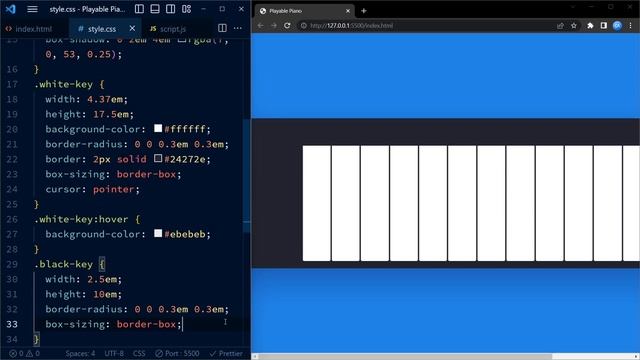Select CSS language mode in status bar
The height and width of the screenshot is (360, 640).
pos(139,353)
